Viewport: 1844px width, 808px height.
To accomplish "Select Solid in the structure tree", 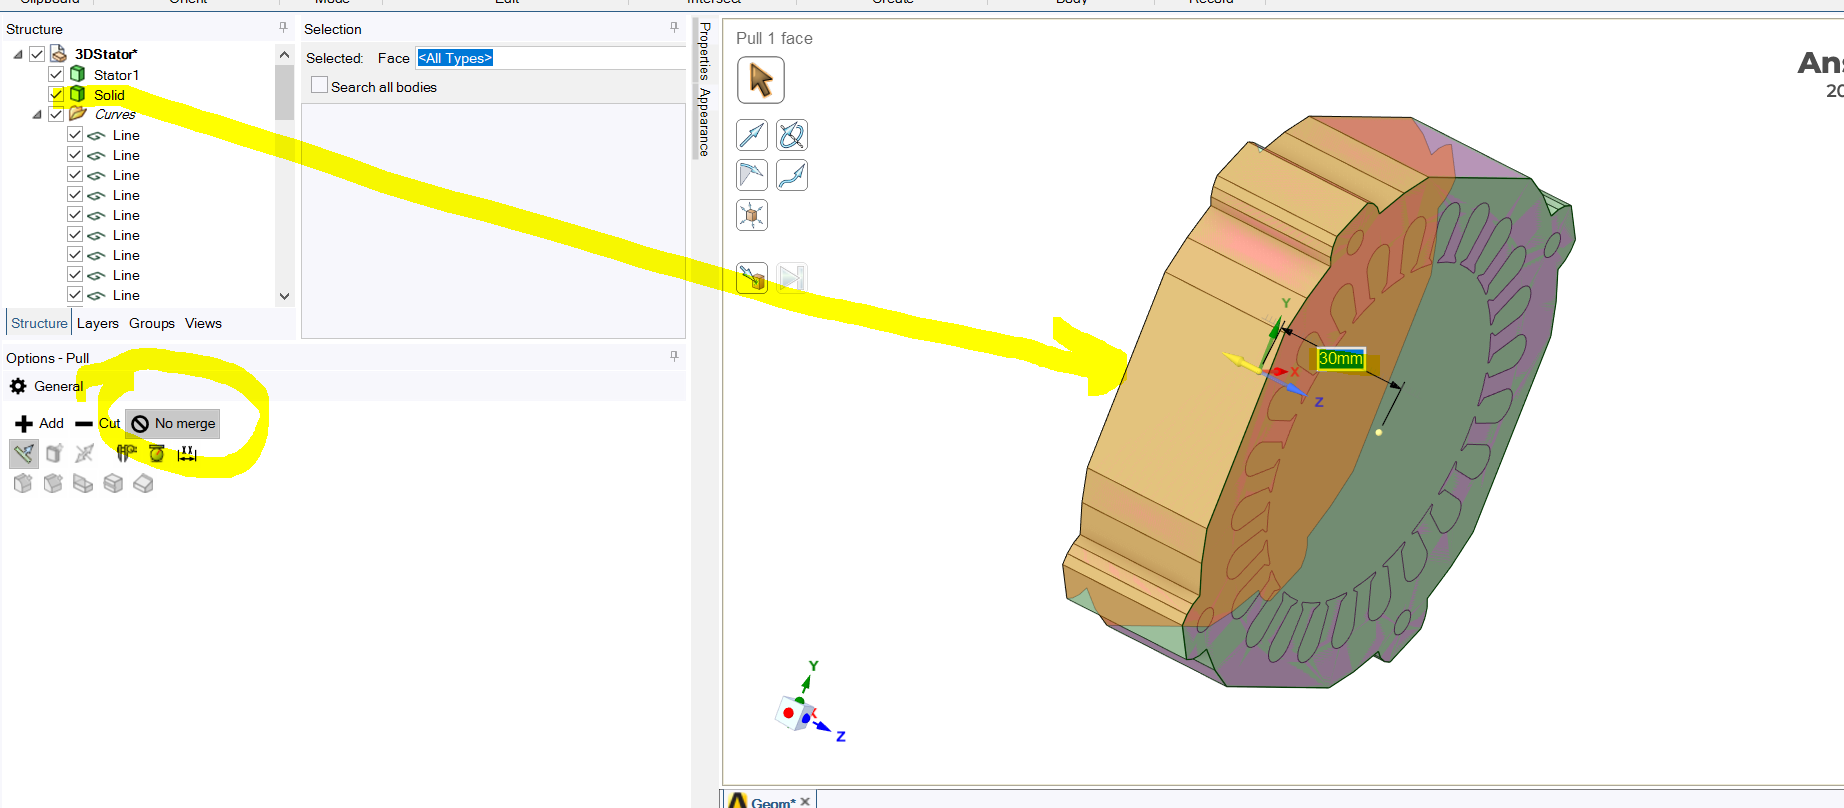I will (x=109, y=95).
